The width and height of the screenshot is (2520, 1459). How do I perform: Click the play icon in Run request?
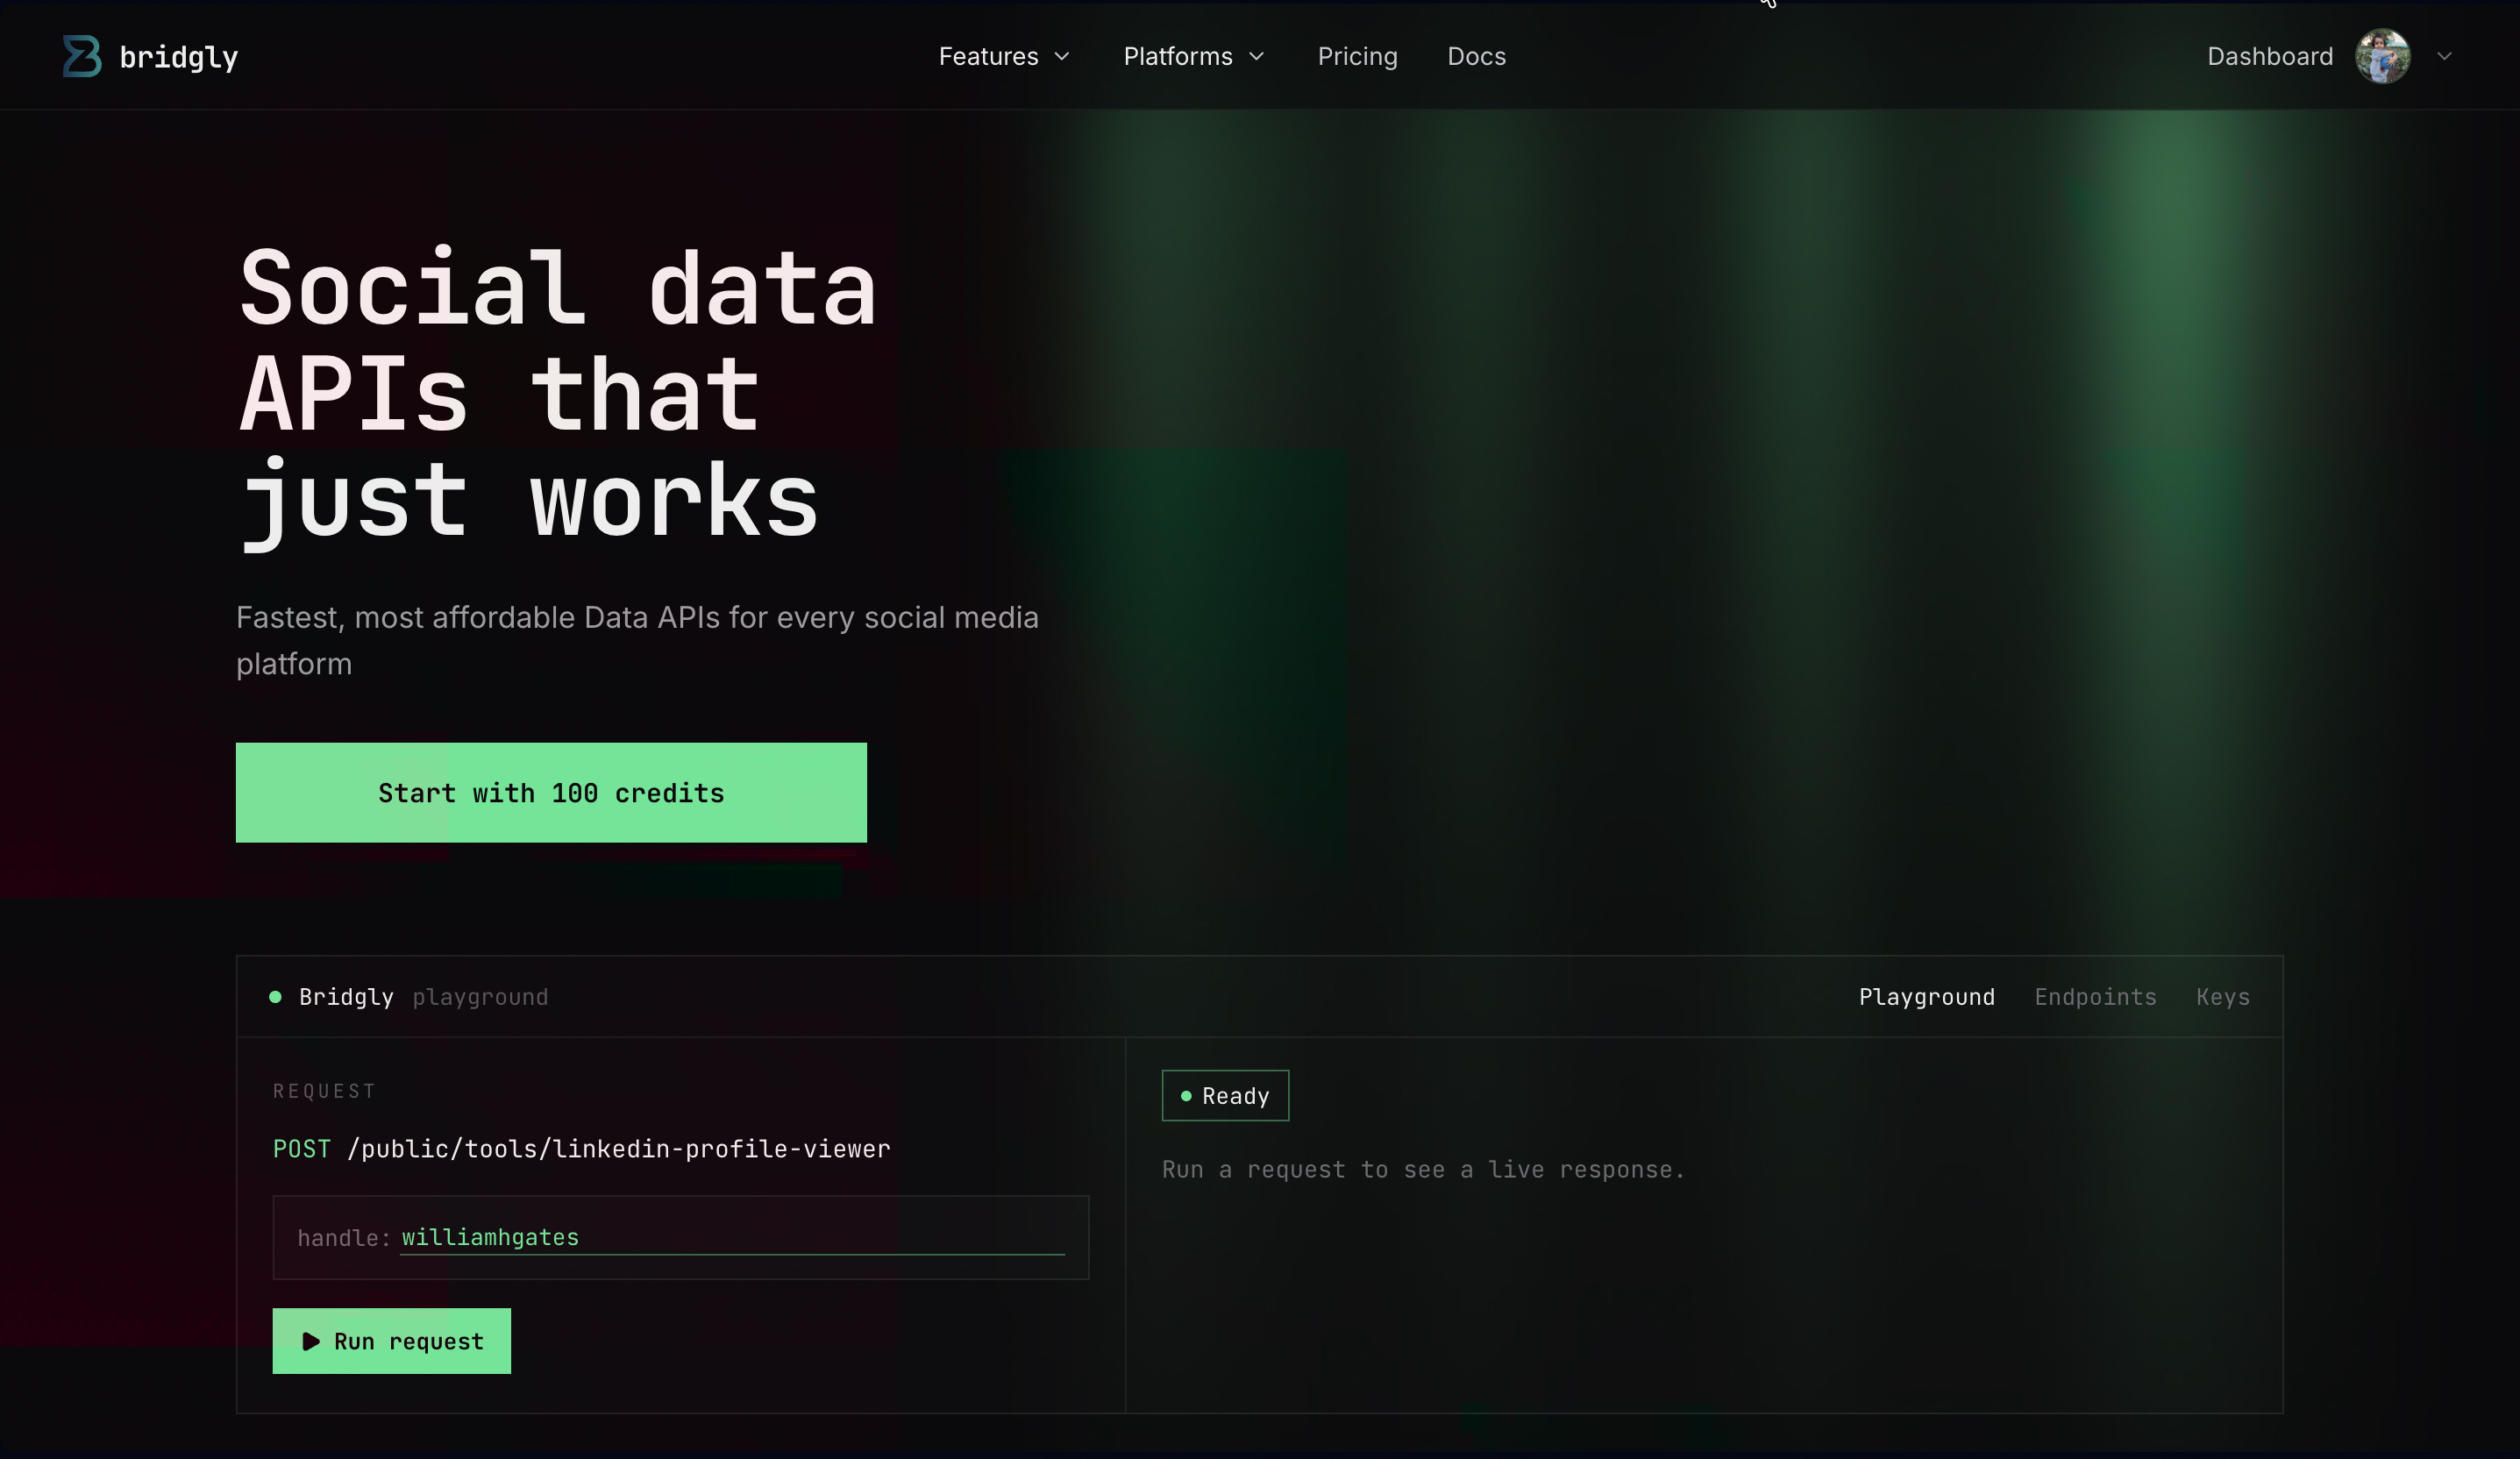tap(311, 1341)
